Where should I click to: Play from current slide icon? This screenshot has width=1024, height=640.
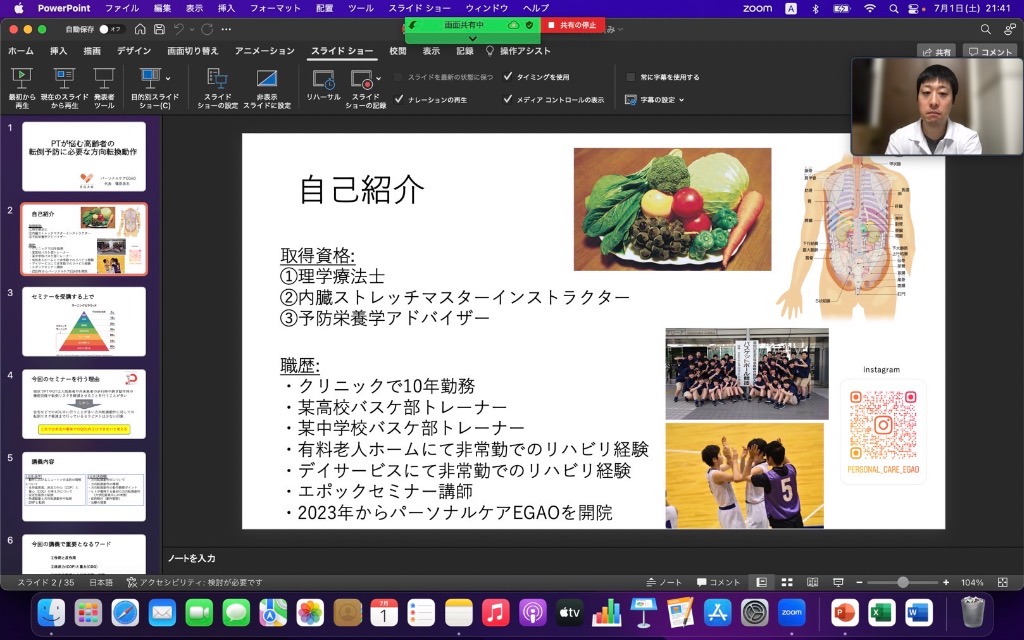coord(64,80)
